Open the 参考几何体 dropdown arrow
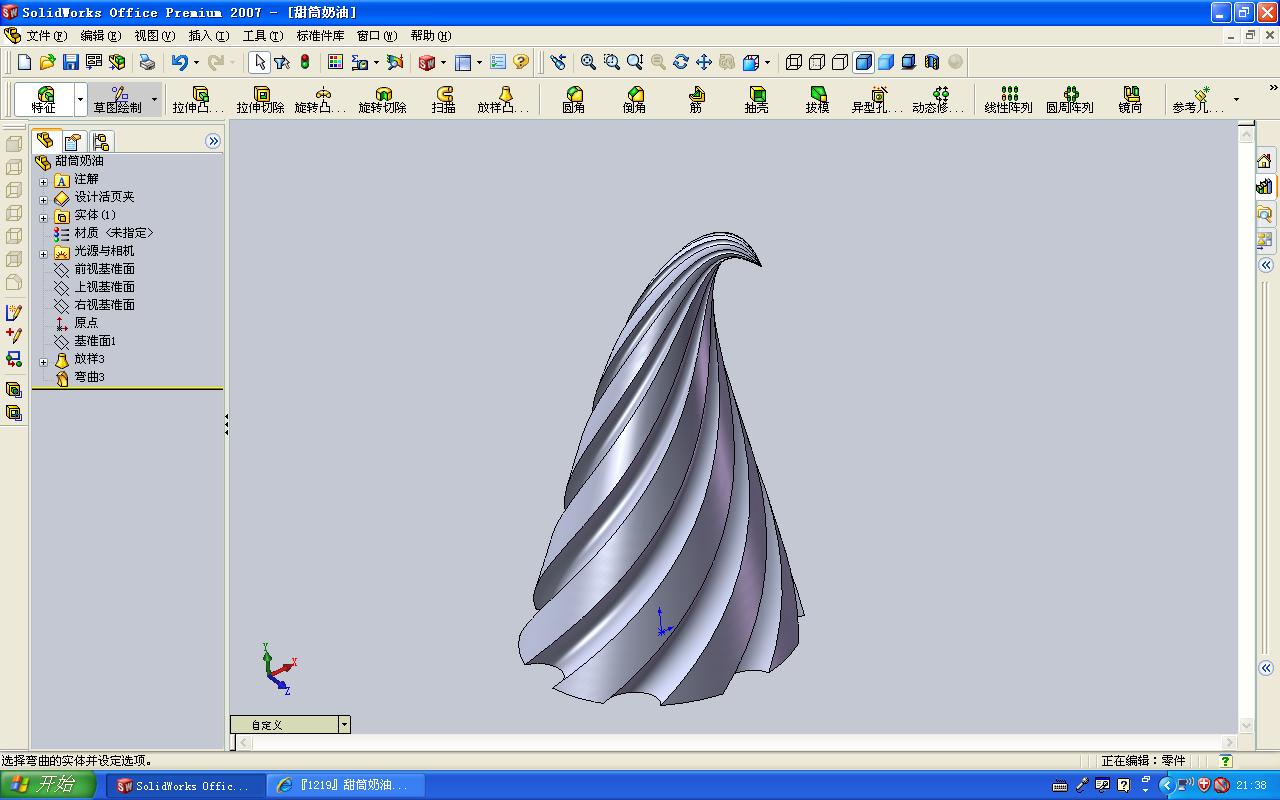 (1236, 99)
